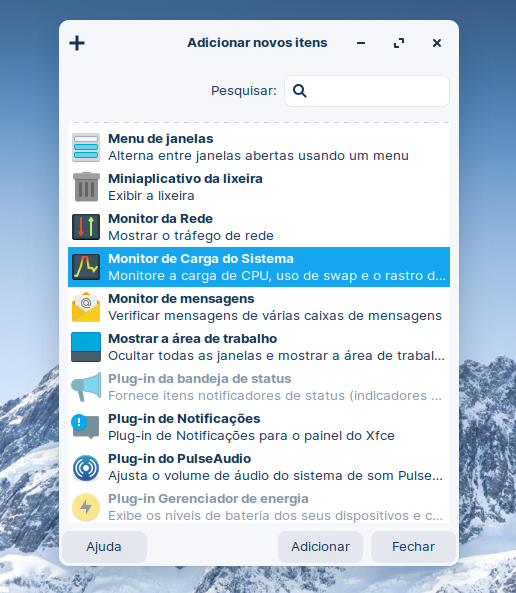This screenshot has height=593, width=516.
Task: Click the PulseAudio speaker icon
Action: pyautogui.click(x=86, y=468)
